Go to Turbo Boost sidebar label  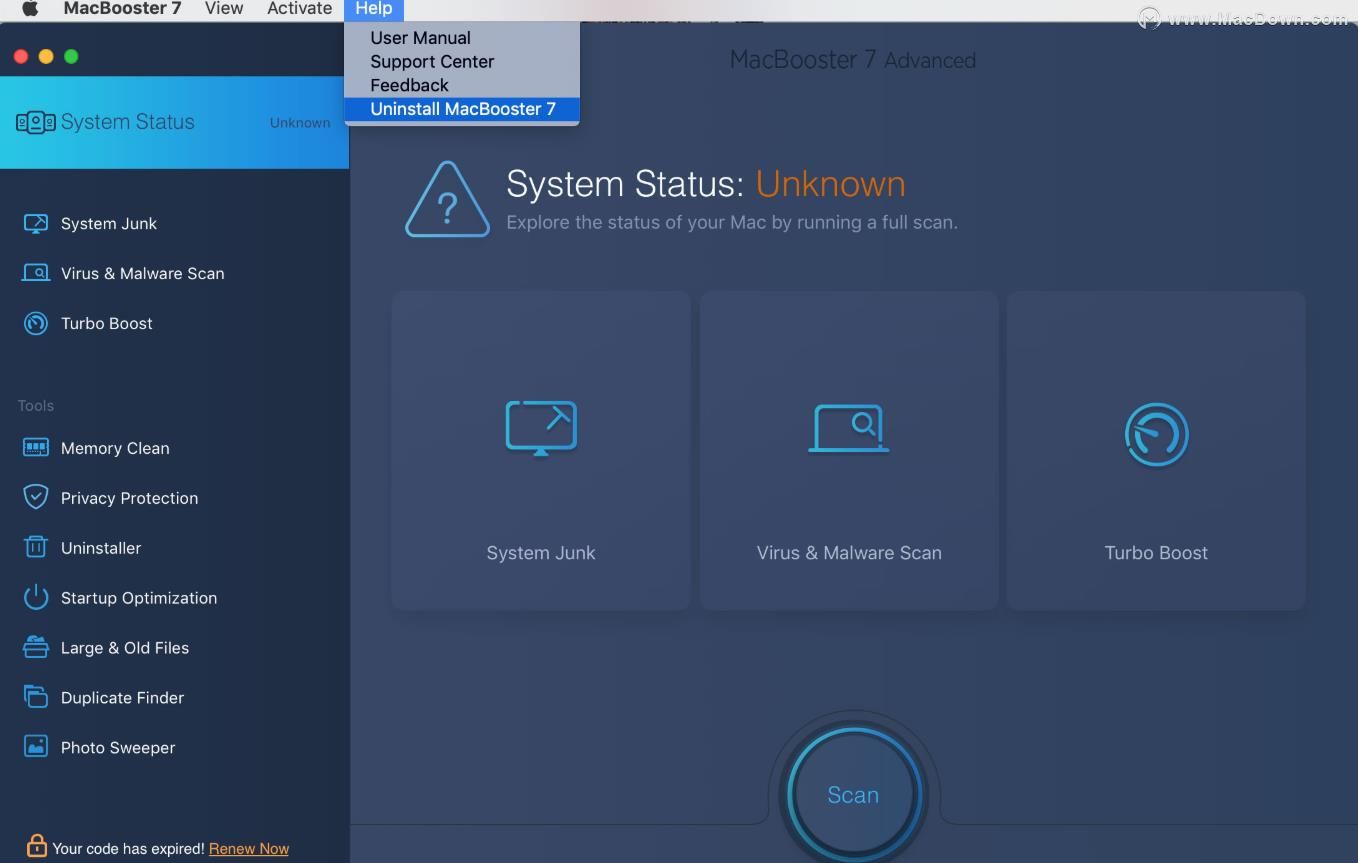pyautogui.click(x=107, y=323)
